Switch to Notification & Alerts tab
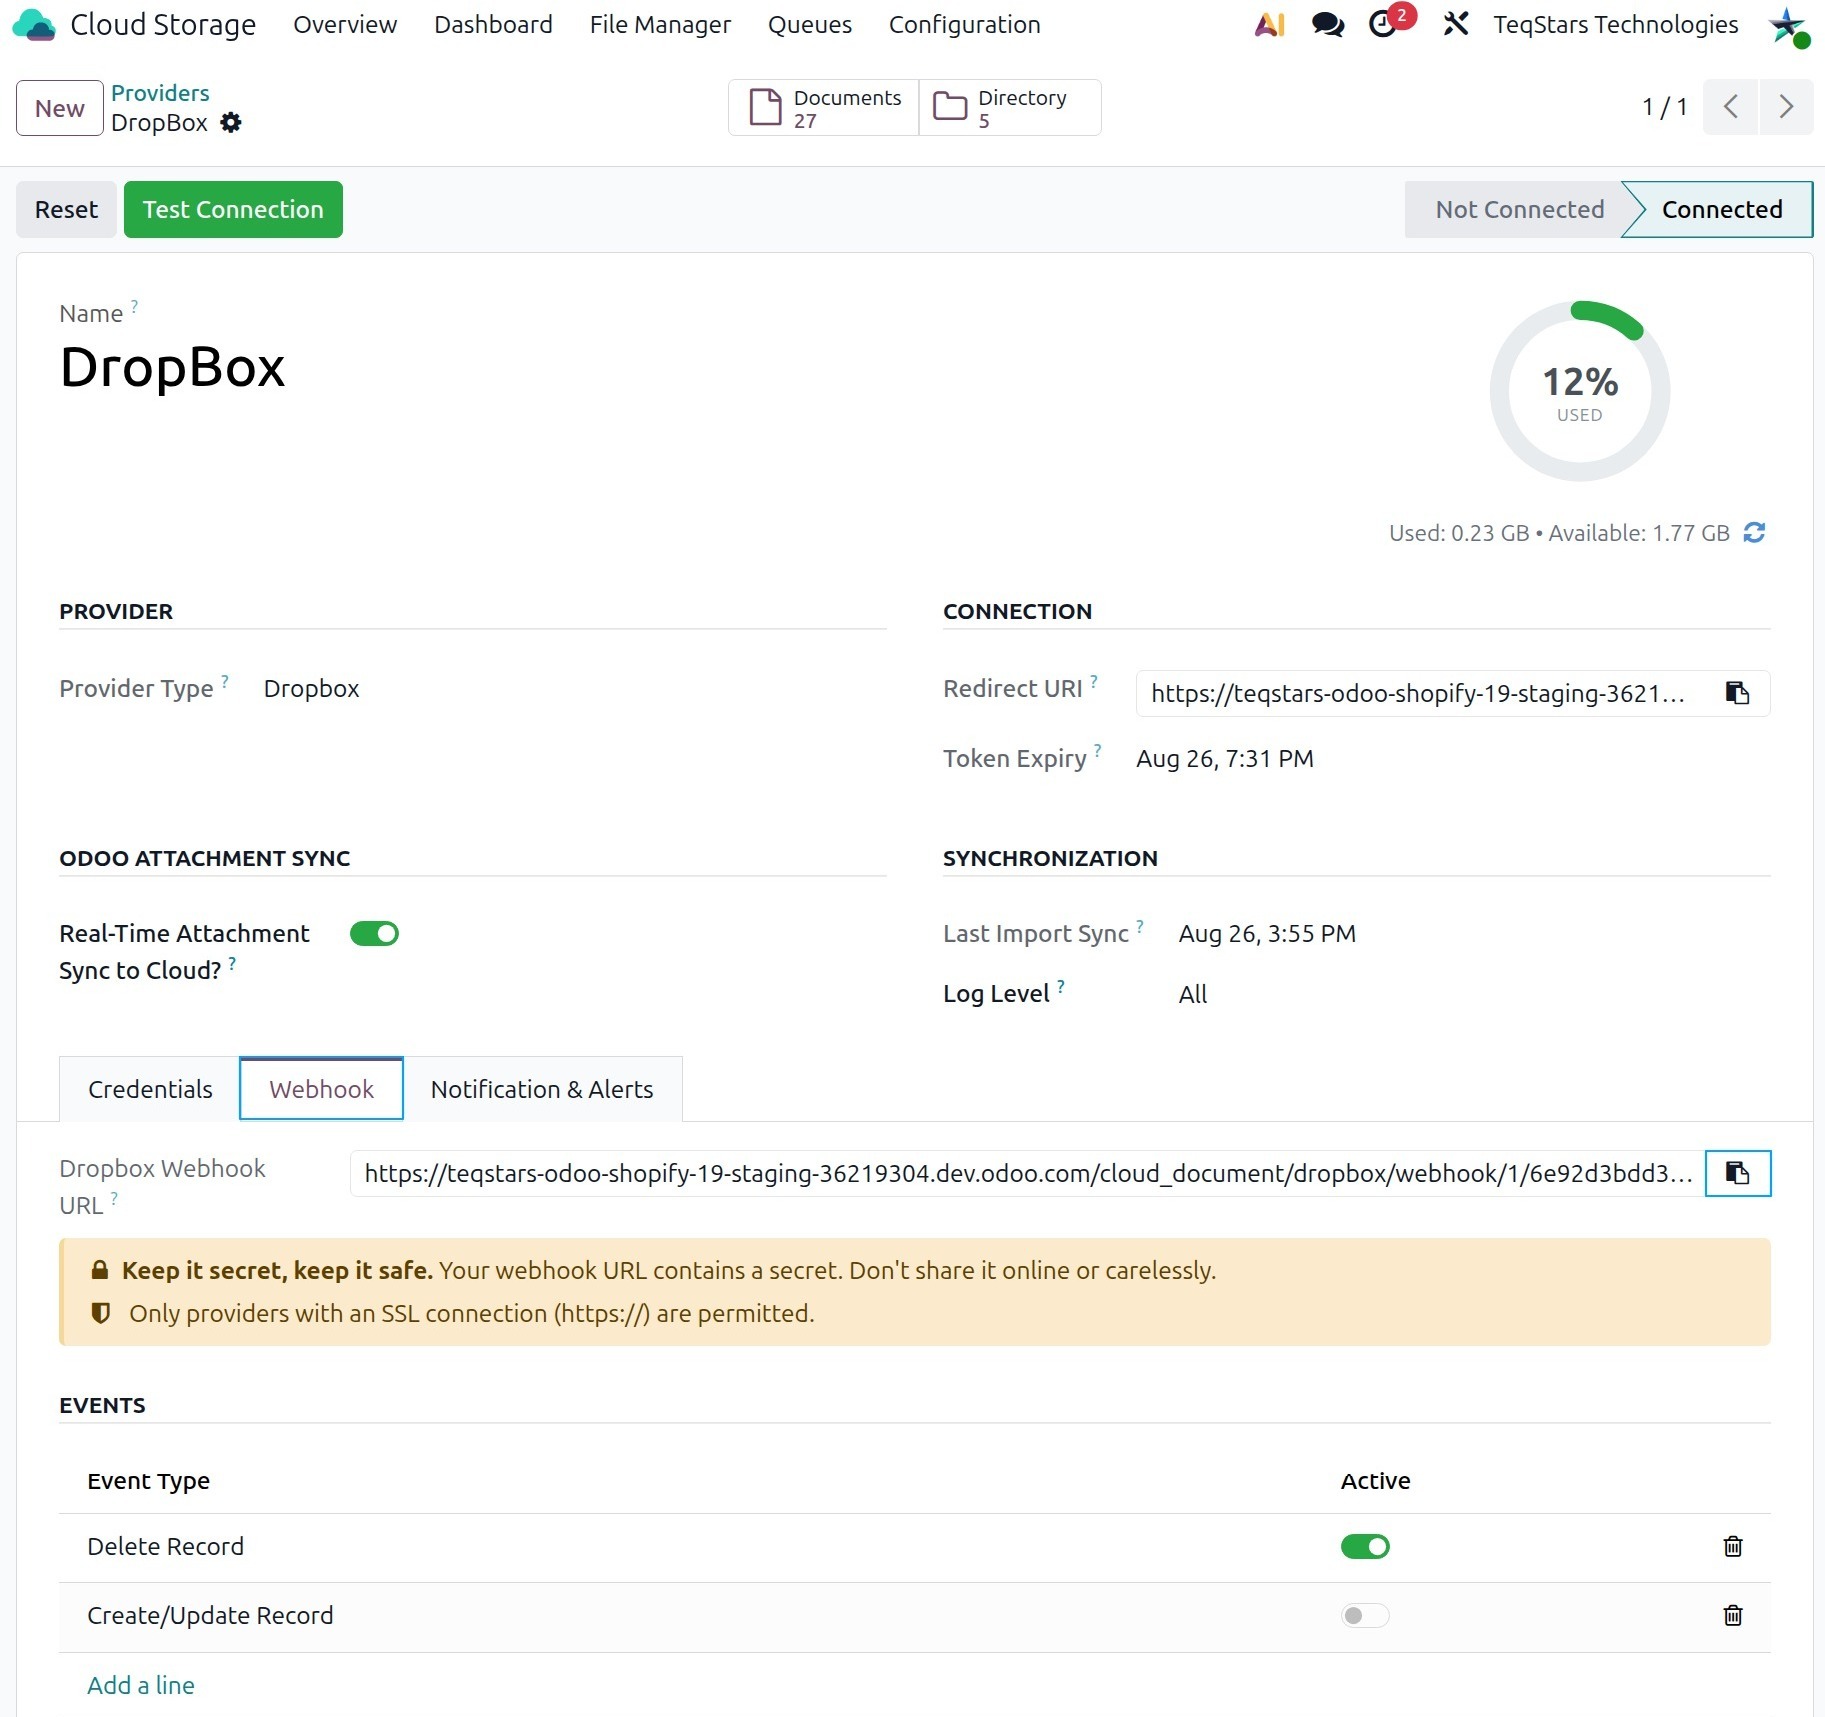 (542, 1089)
